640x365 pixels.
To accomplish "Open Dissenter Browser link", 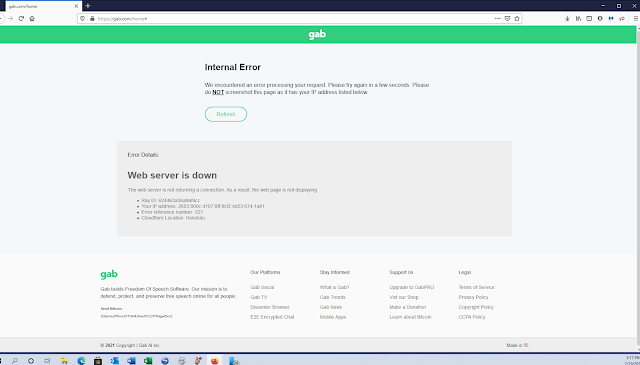I will pyautogui.click(x=270, y=307).
